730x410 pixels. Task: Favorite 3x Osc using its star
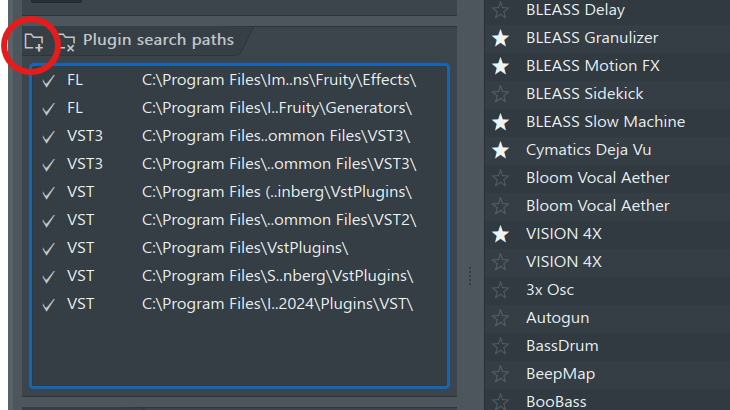tap(500, 290)
